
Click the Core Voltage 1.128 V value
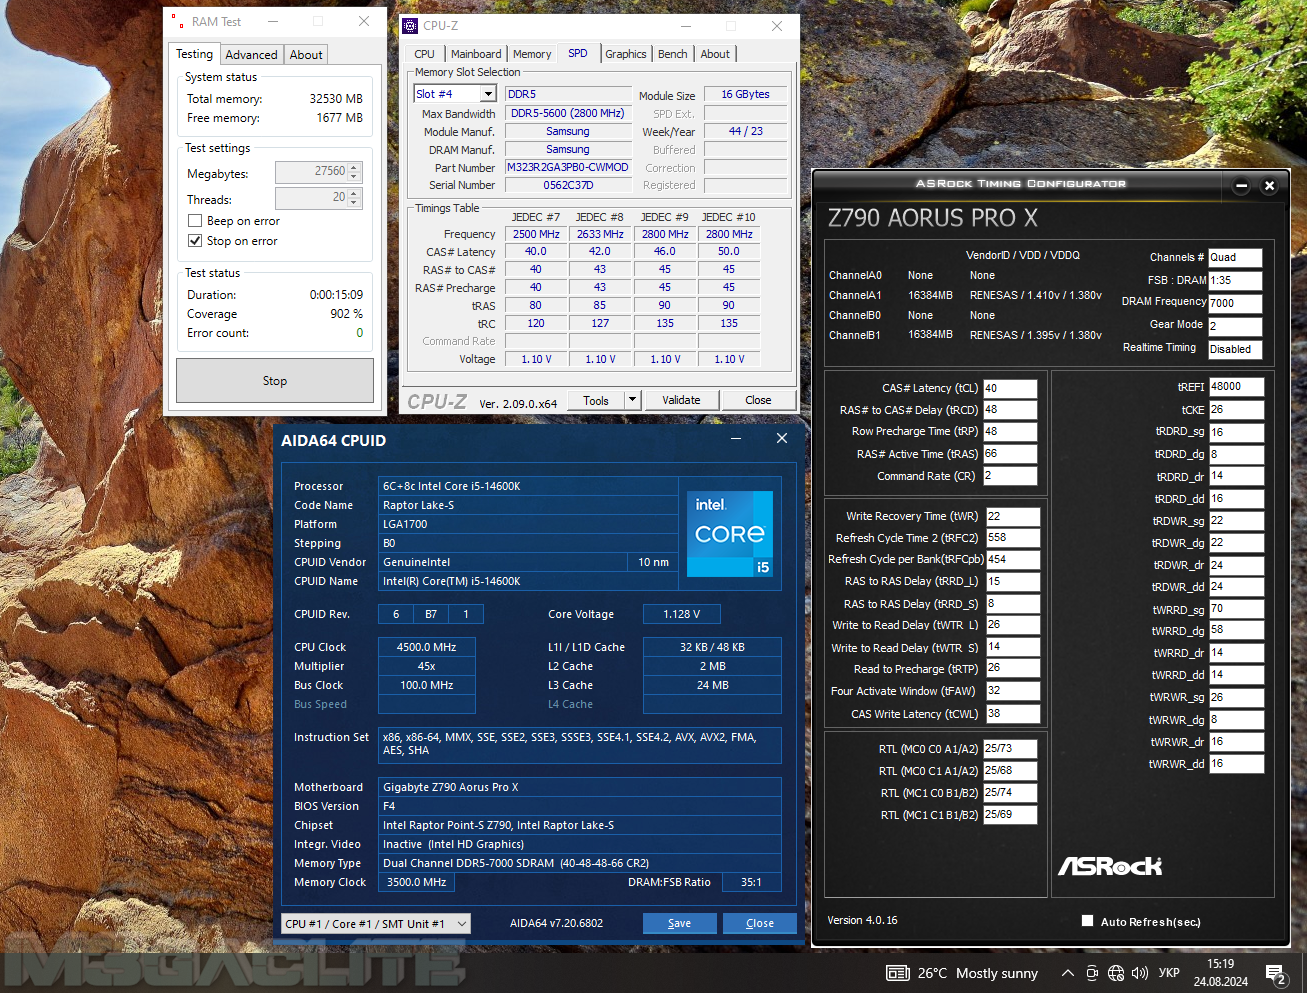[682, 614]
